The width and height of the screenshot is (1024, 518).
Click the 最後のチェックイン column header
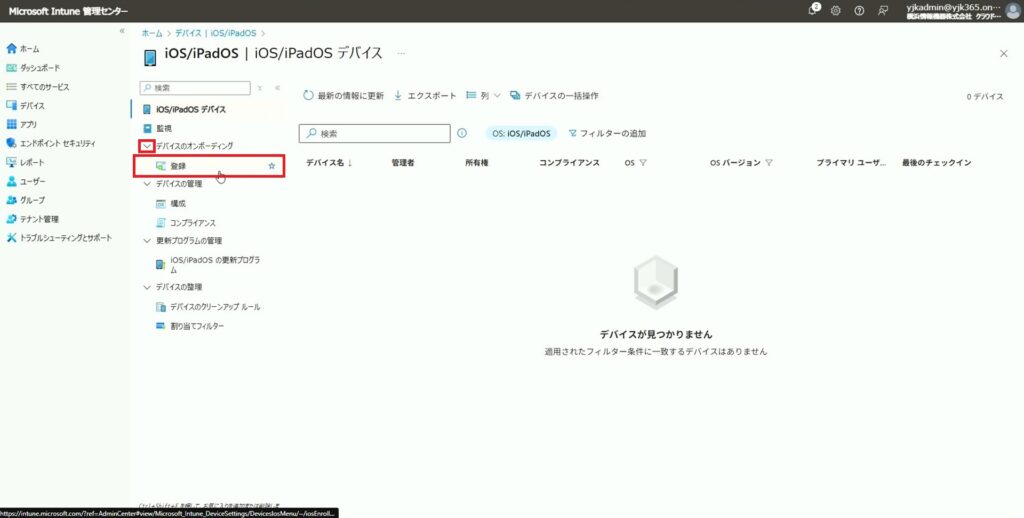point(936,163)
